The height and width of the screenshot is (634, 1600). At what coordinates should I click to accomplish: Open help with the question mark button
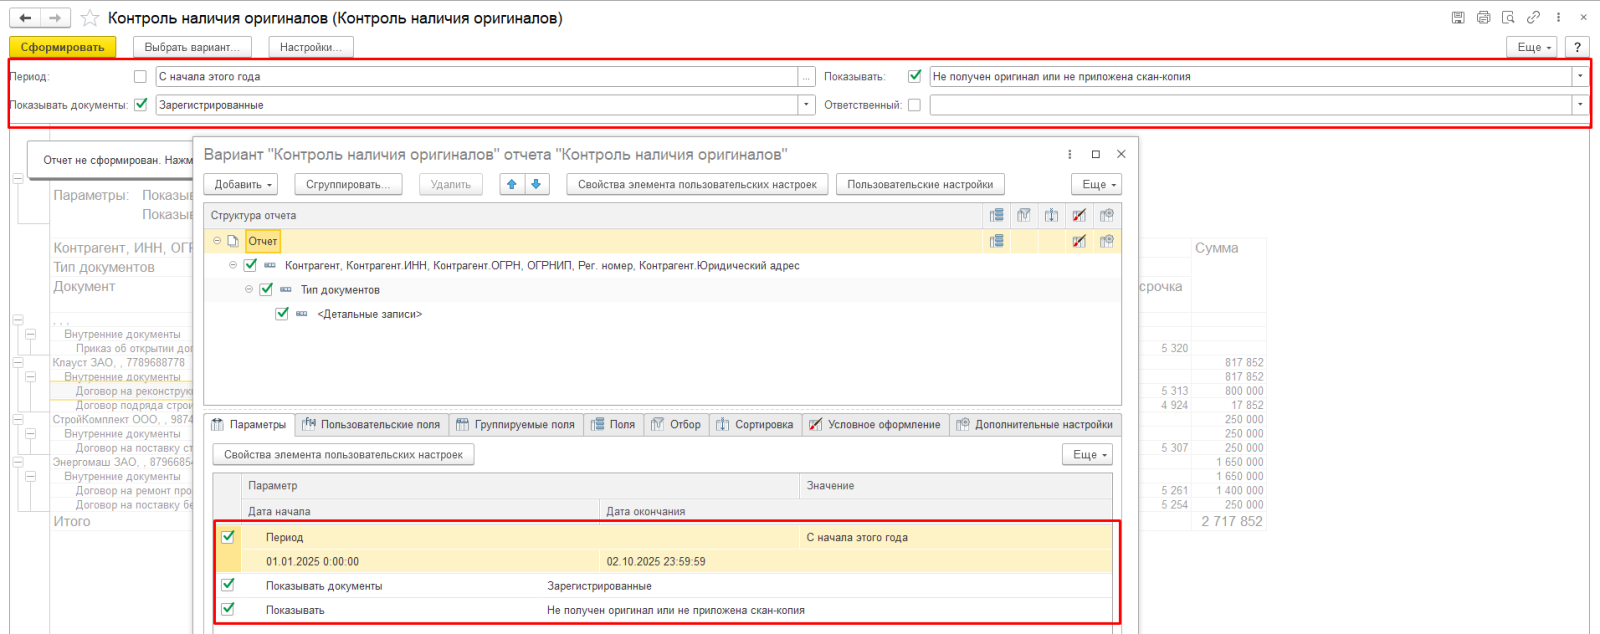[x=1577, y=47]
